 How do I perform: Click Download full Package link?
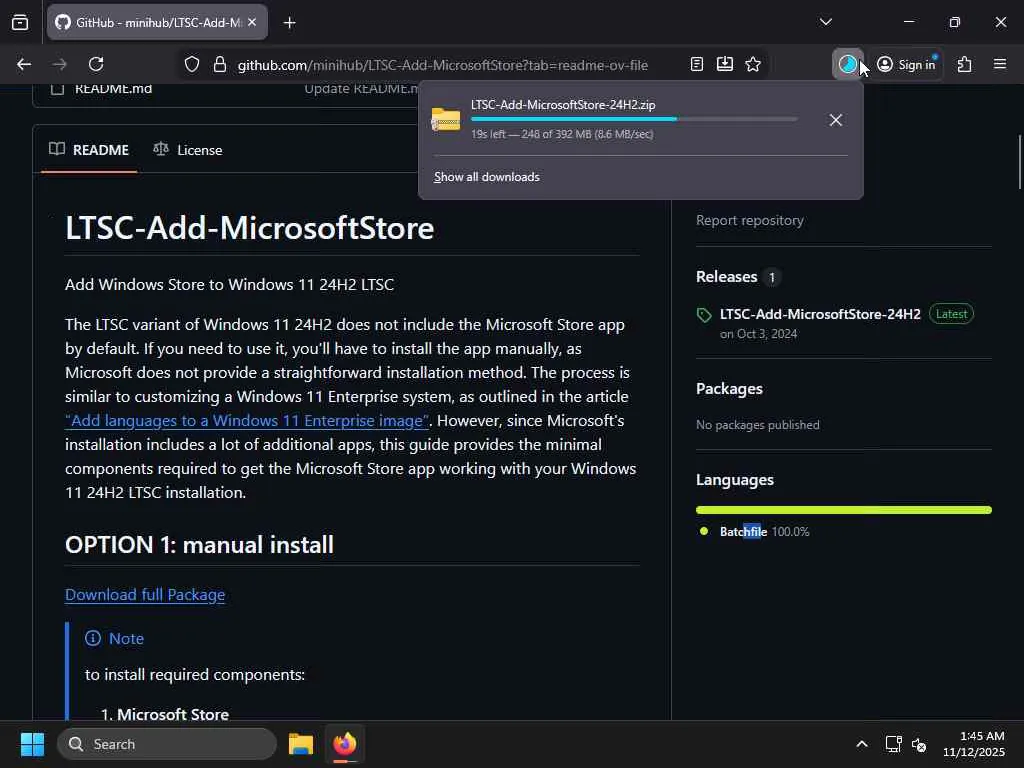145,595
